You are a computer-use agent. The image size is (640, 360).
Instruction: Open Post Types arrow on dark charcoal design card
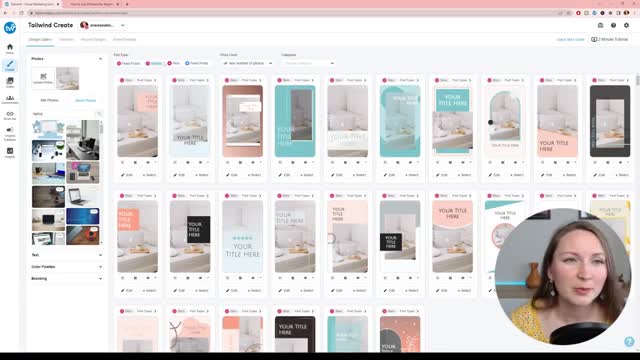click(x=628, y=80)
